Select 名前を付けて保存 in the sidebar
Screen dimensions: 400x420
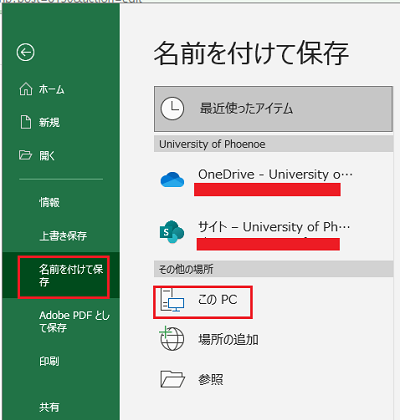coord(61,275)
